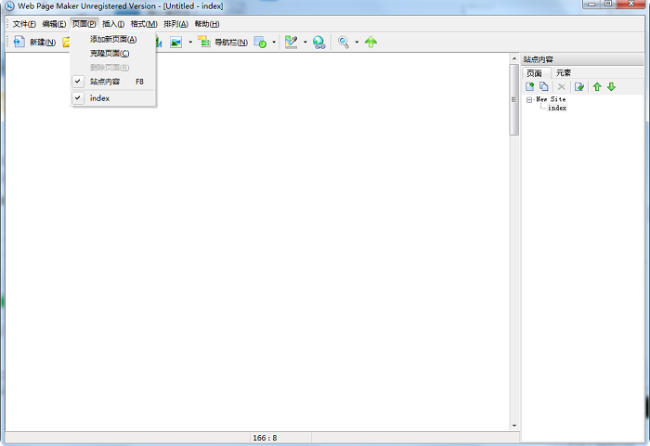This screenshot has width=650, height=446.
Task: Click the insert image icon in toolbar
Action: click(x=176, y=42)
